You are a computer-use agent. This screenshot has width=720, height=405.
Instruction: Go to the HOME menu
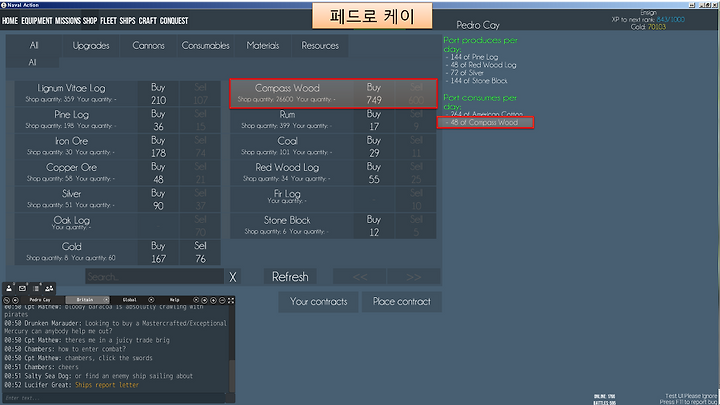(10, 21)
